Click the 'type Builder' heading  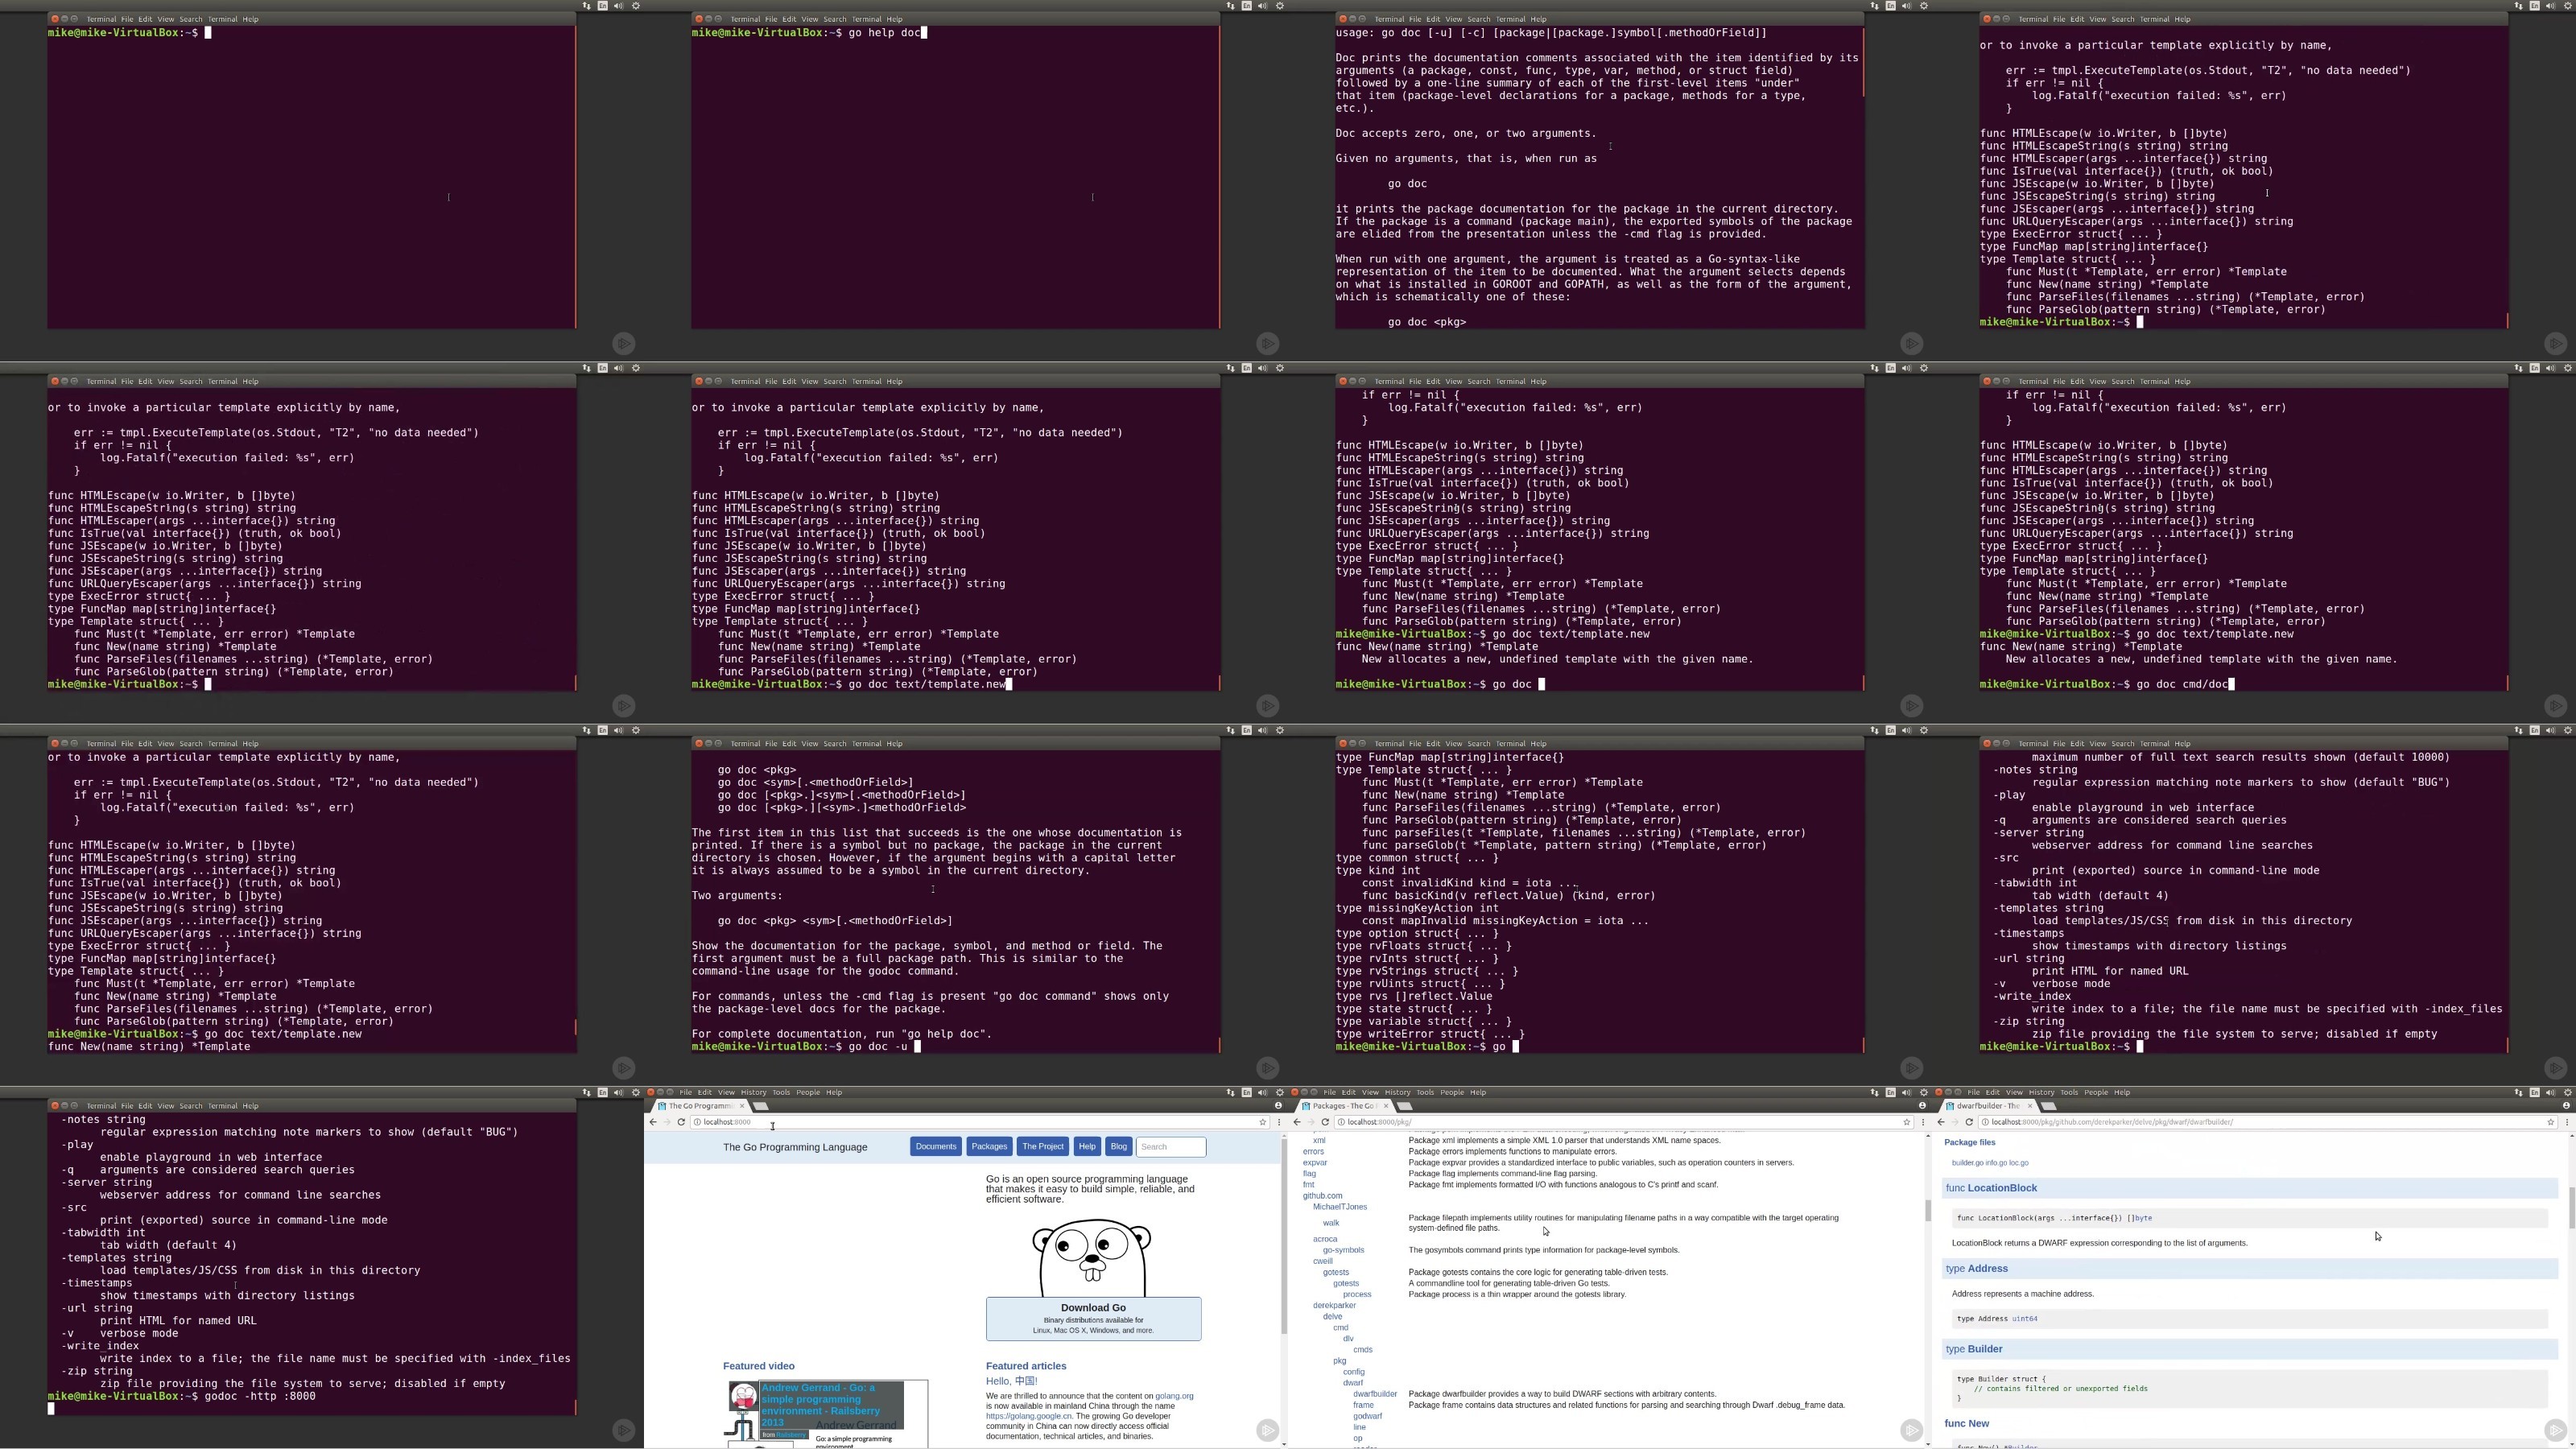click(1974, 1349)
